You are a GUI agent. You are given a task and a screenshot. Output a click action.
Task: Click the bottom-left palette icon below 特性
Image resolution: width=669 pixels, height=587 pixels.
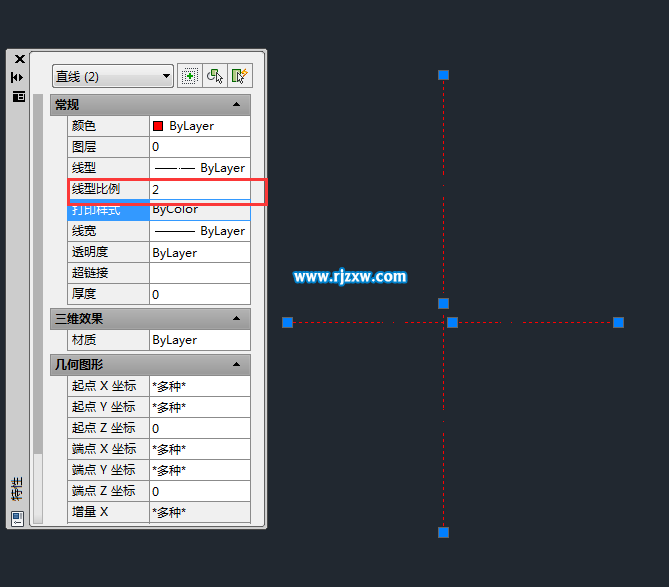coord(17,519)
